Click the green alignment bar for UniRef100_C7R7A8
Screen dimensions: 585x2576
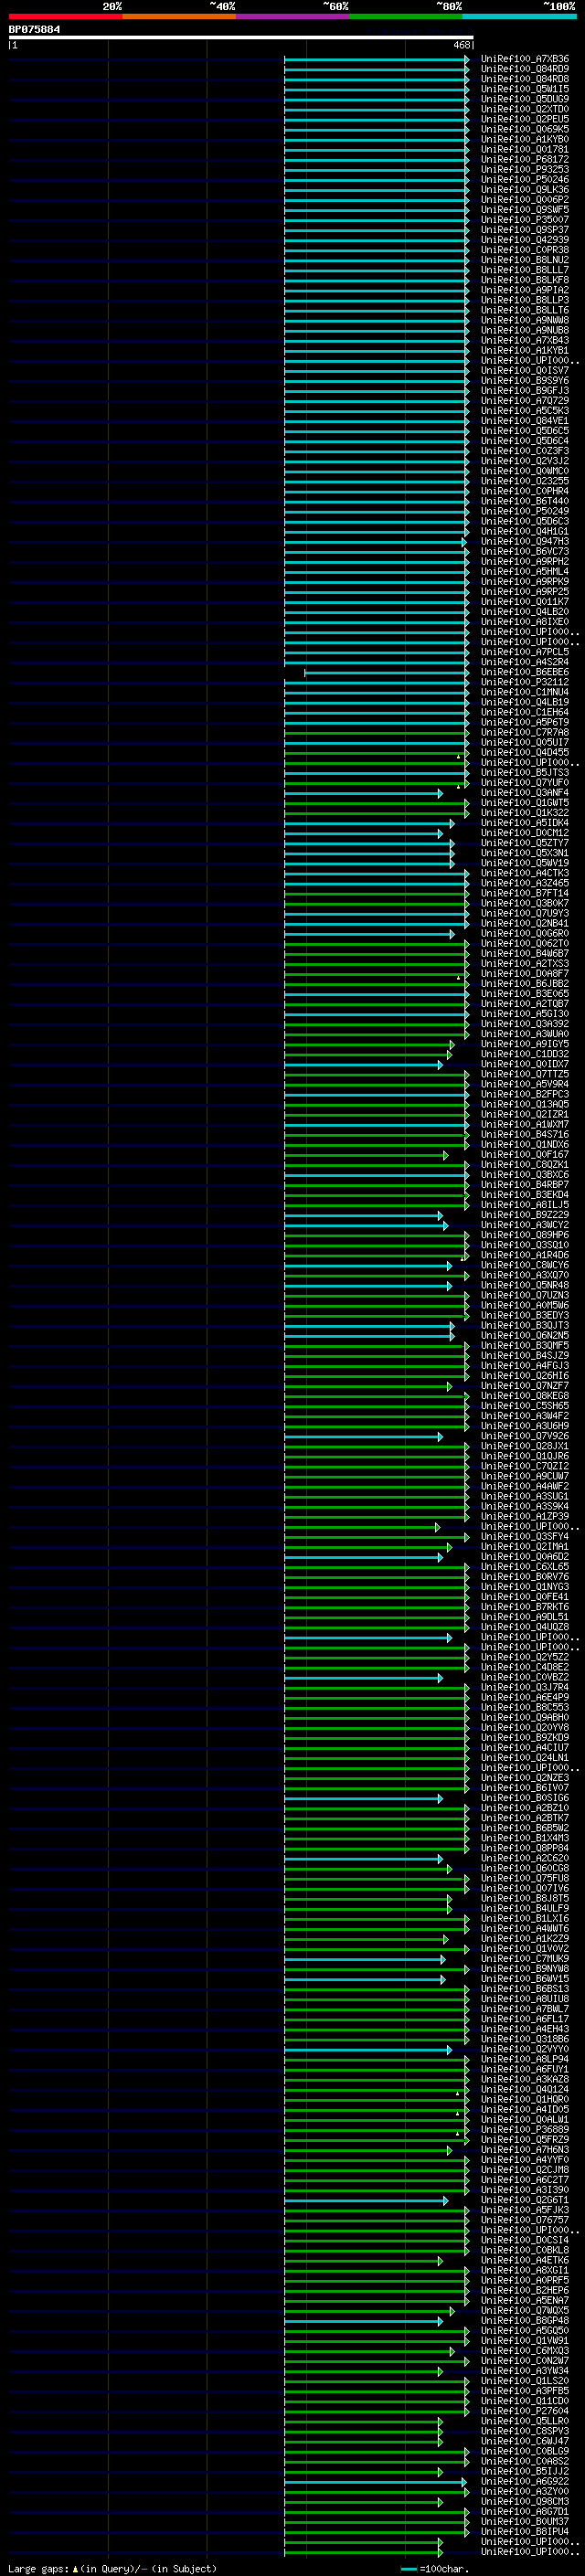[376, 733]
